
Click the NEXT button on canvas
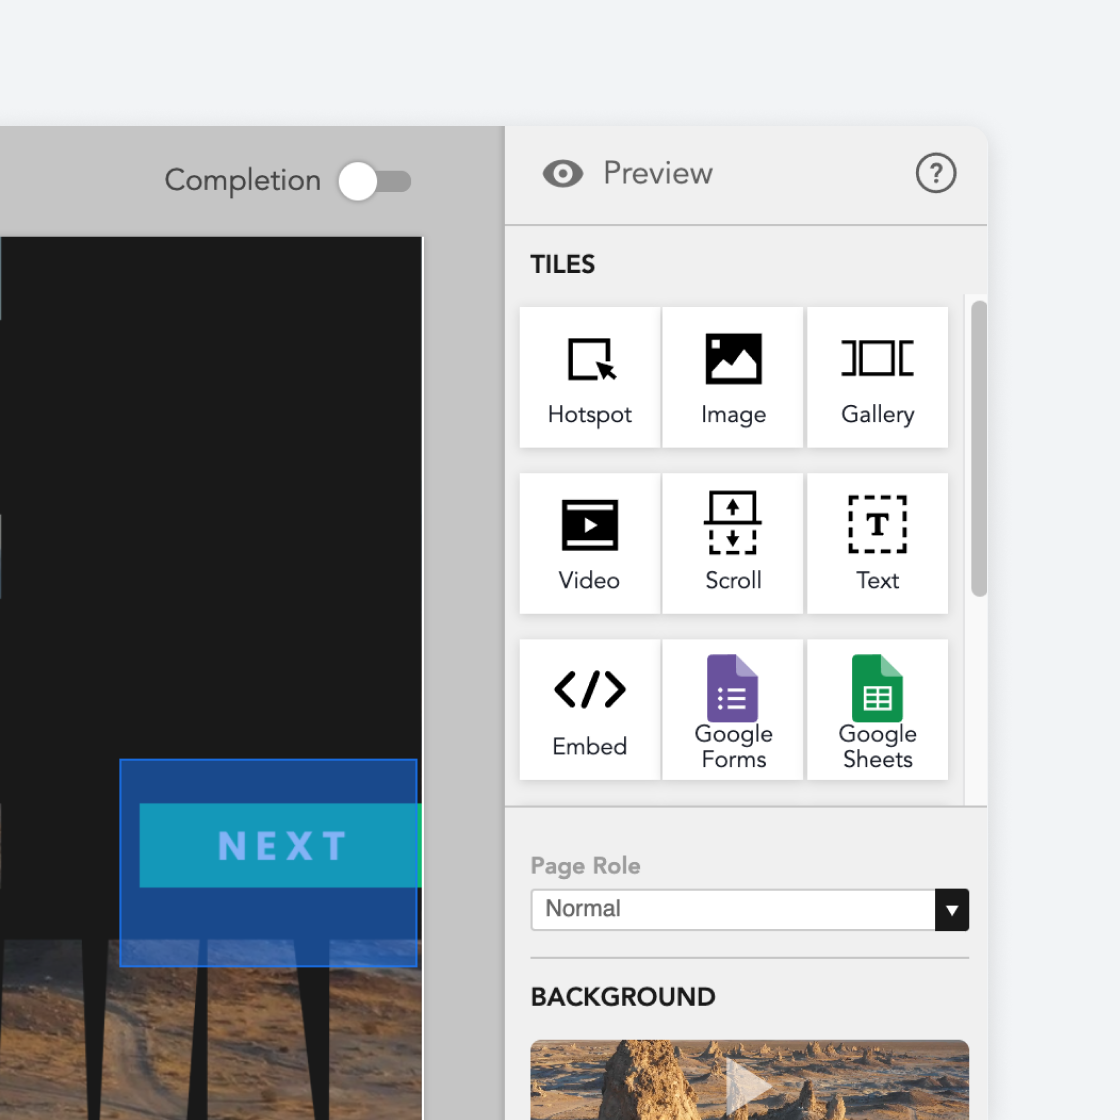click(280, 846)
